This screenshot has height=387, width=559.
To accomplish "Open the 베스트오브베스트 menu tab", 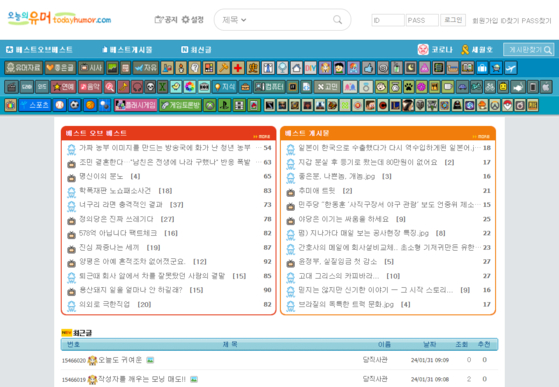I will pyautogui.click(x=40, y=50).
